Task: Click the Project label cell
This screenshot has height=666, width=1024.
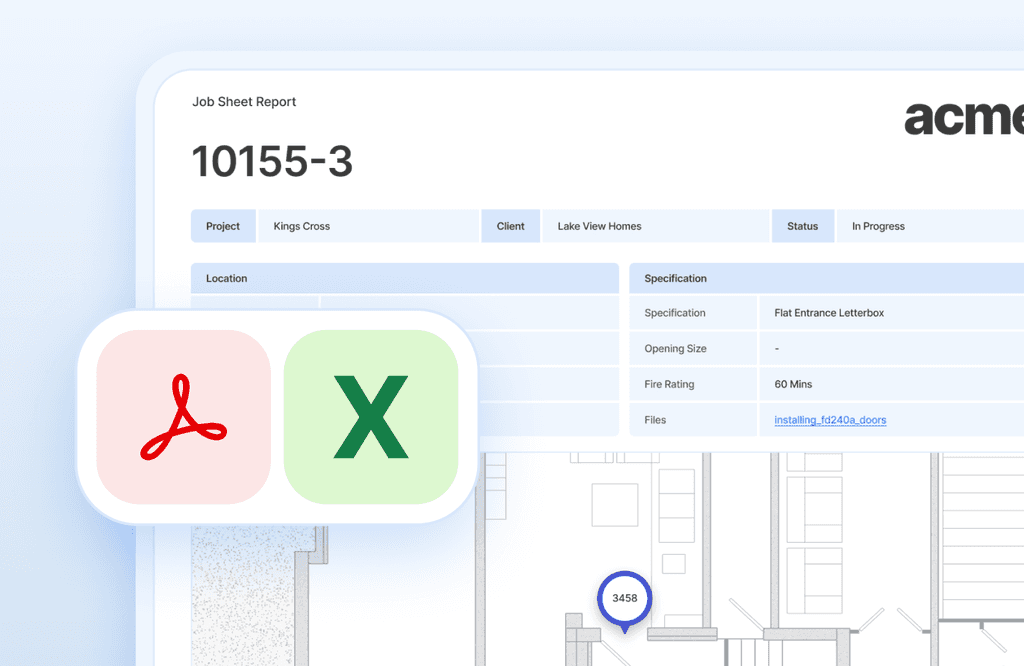Action: coord(223,226)
